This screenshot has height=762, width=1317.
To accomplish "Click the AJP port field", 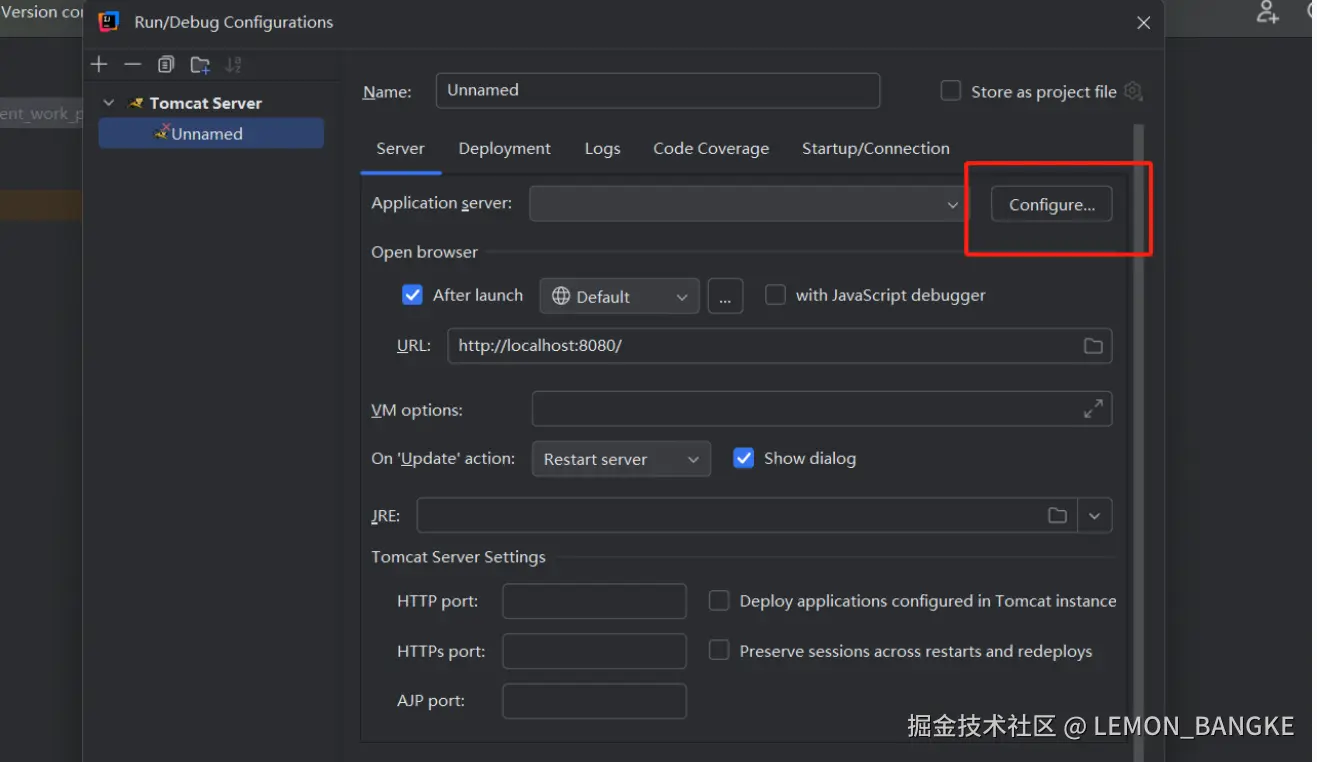I will (594, 701).
